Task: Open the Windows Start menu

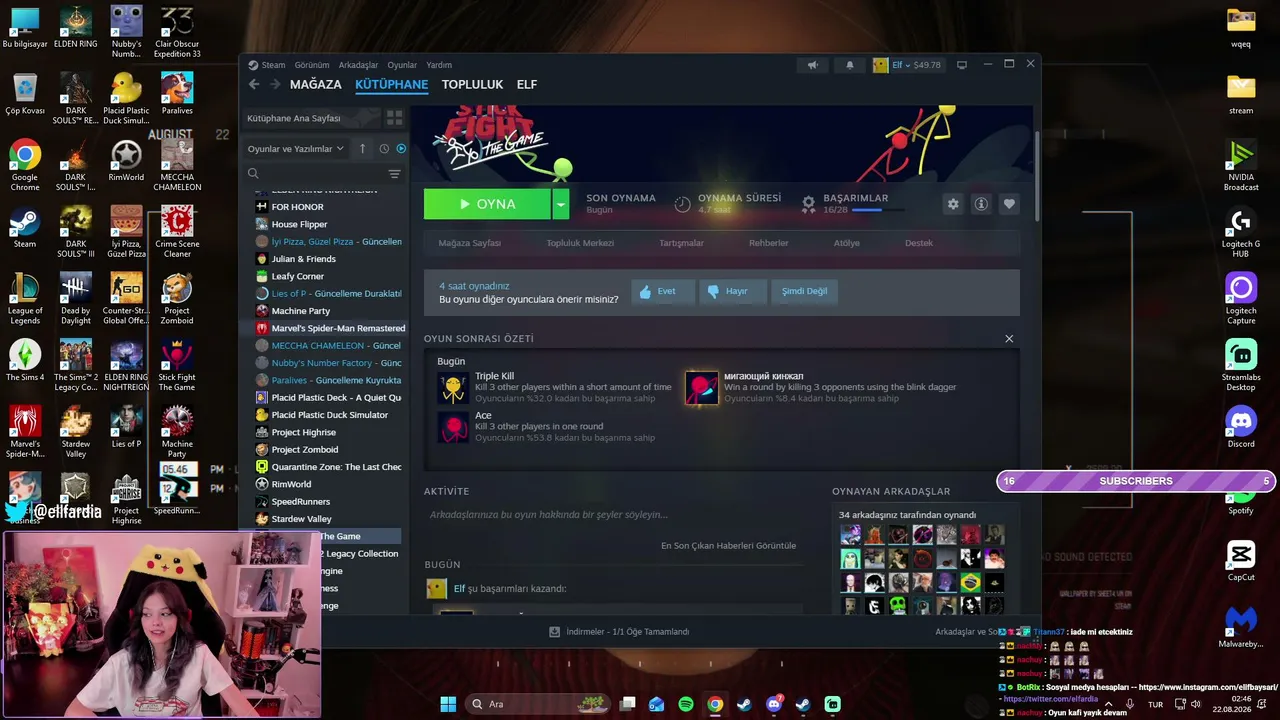Action: (x=448, y=704)
